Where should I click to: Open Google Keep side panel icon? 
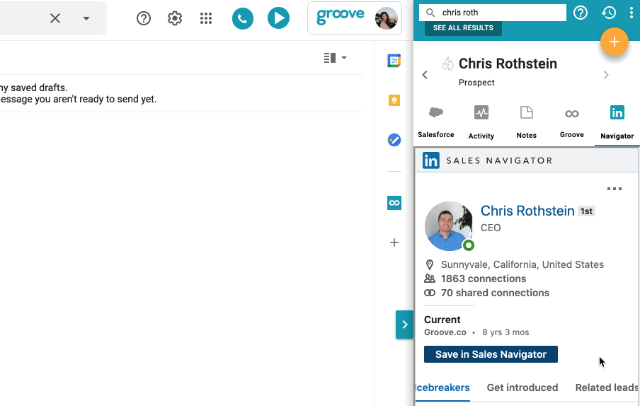coord(394,100)
